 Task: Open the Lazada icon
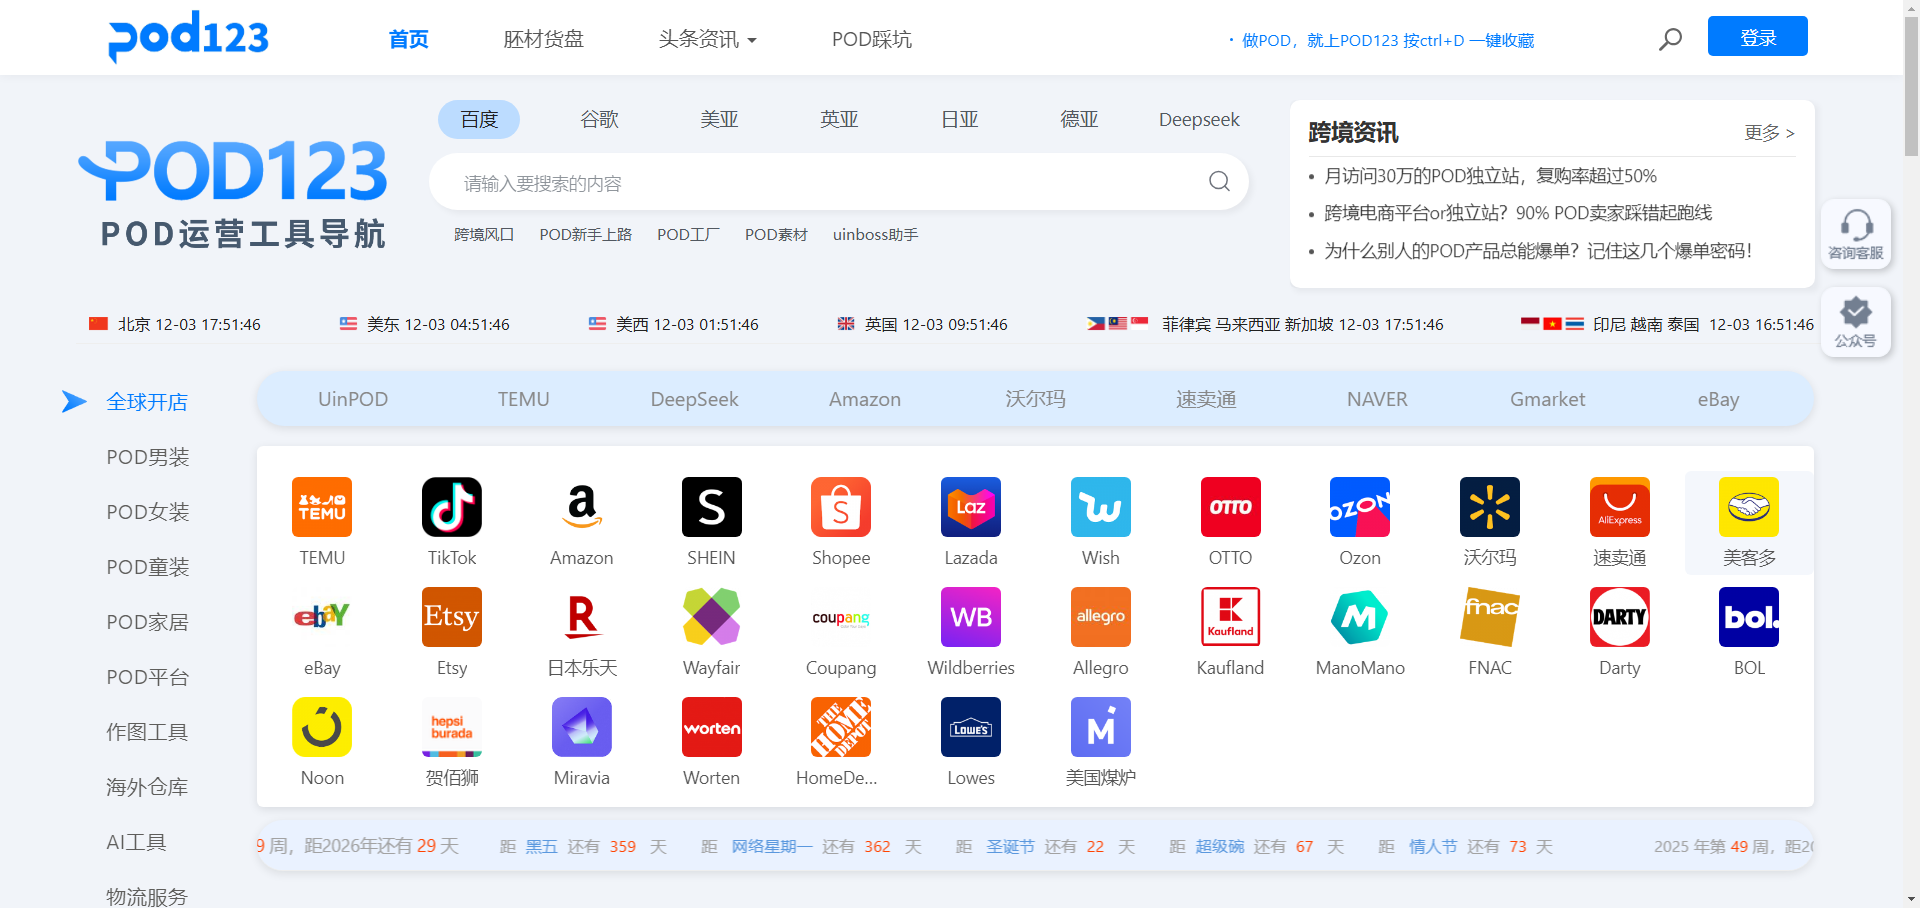970,507
